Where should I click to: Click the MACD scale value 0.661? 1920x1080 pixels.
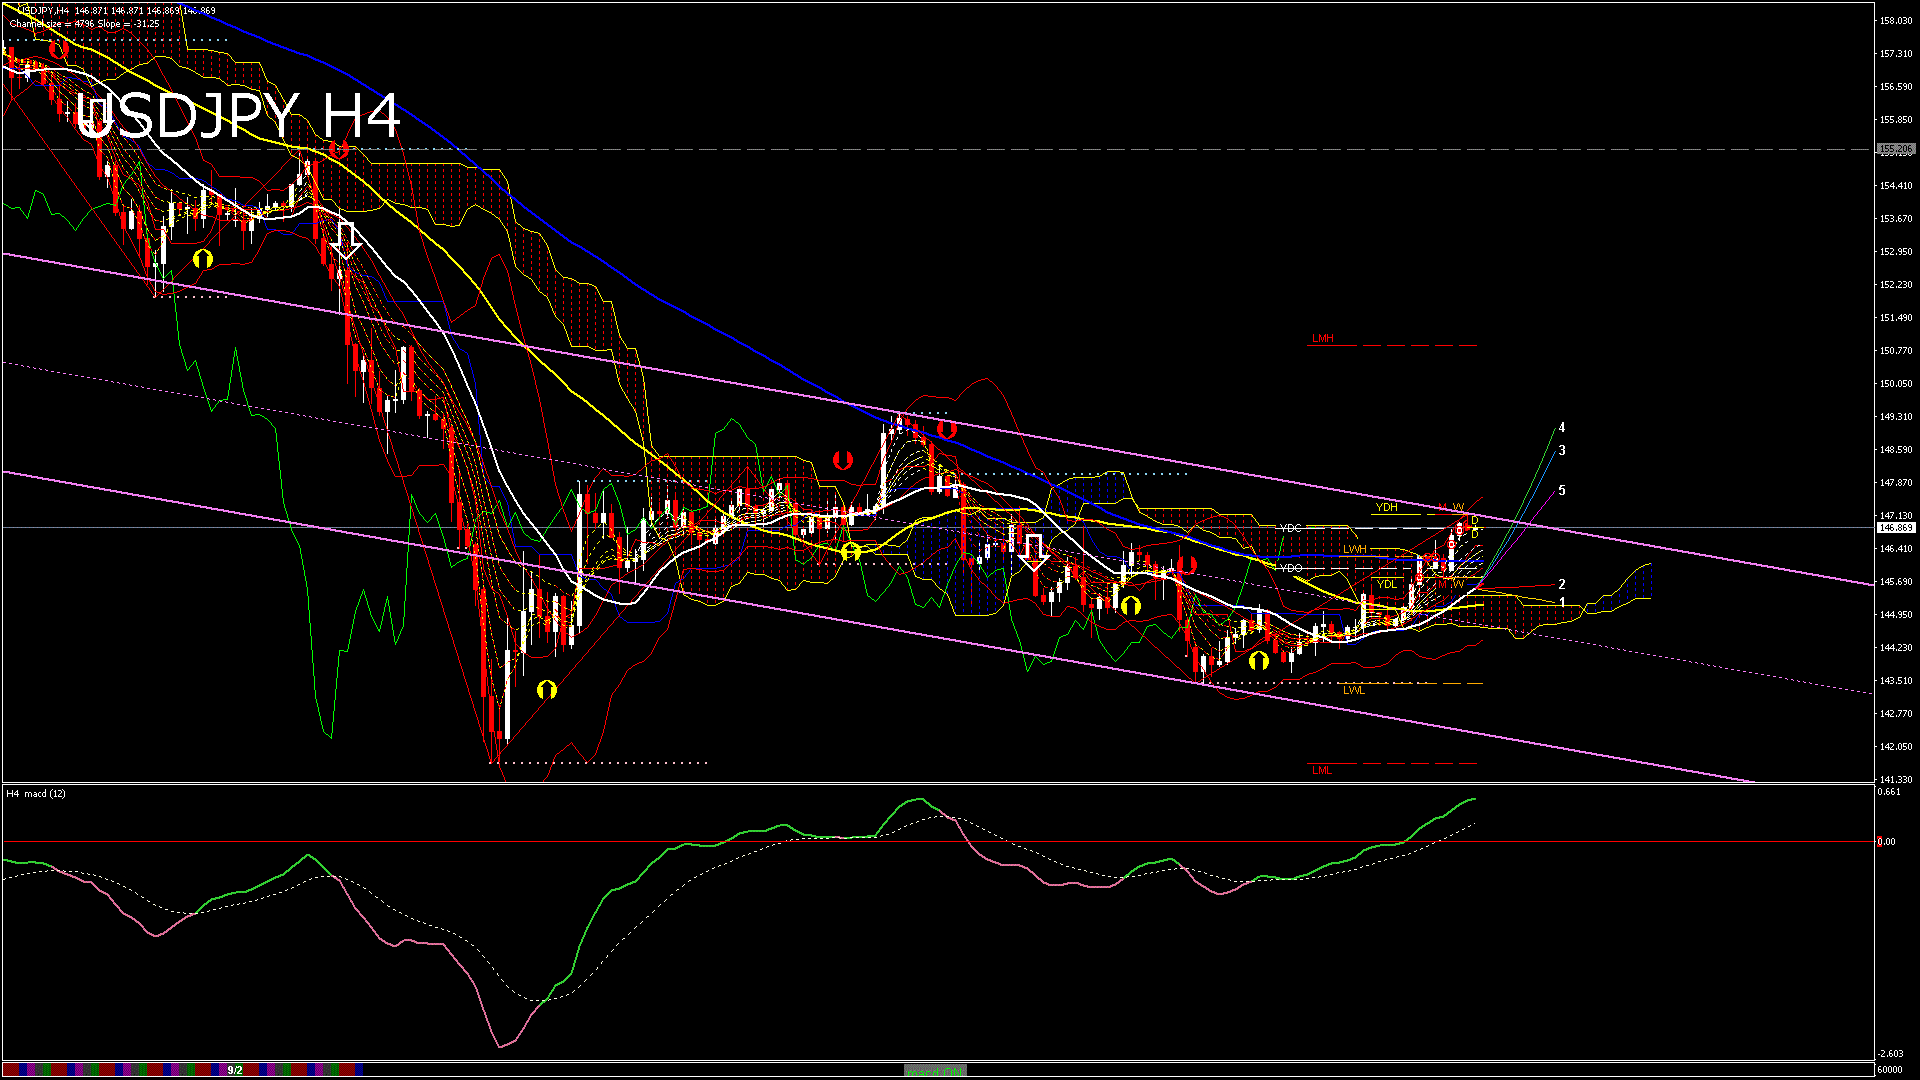[1890, 792]
